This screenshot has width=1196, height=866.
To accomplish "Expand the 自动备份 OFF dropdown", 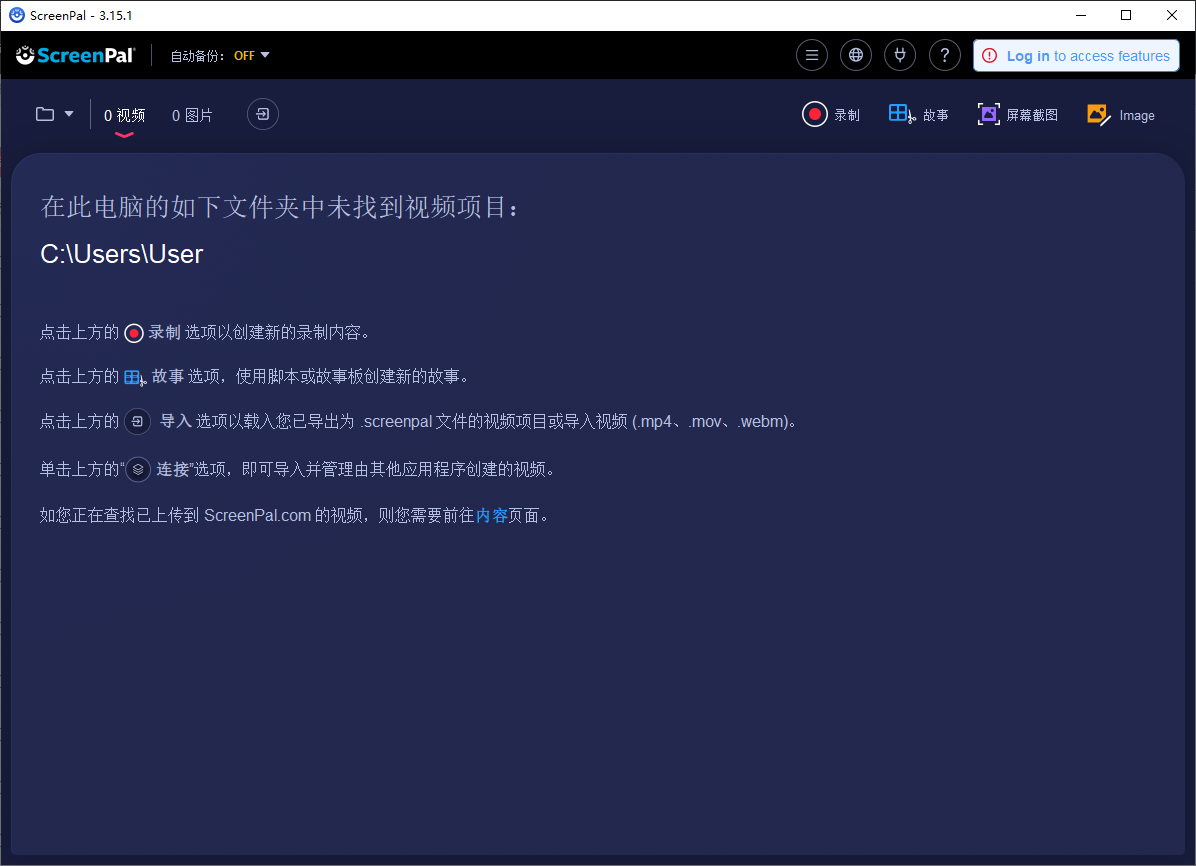I will pos(252,56).
